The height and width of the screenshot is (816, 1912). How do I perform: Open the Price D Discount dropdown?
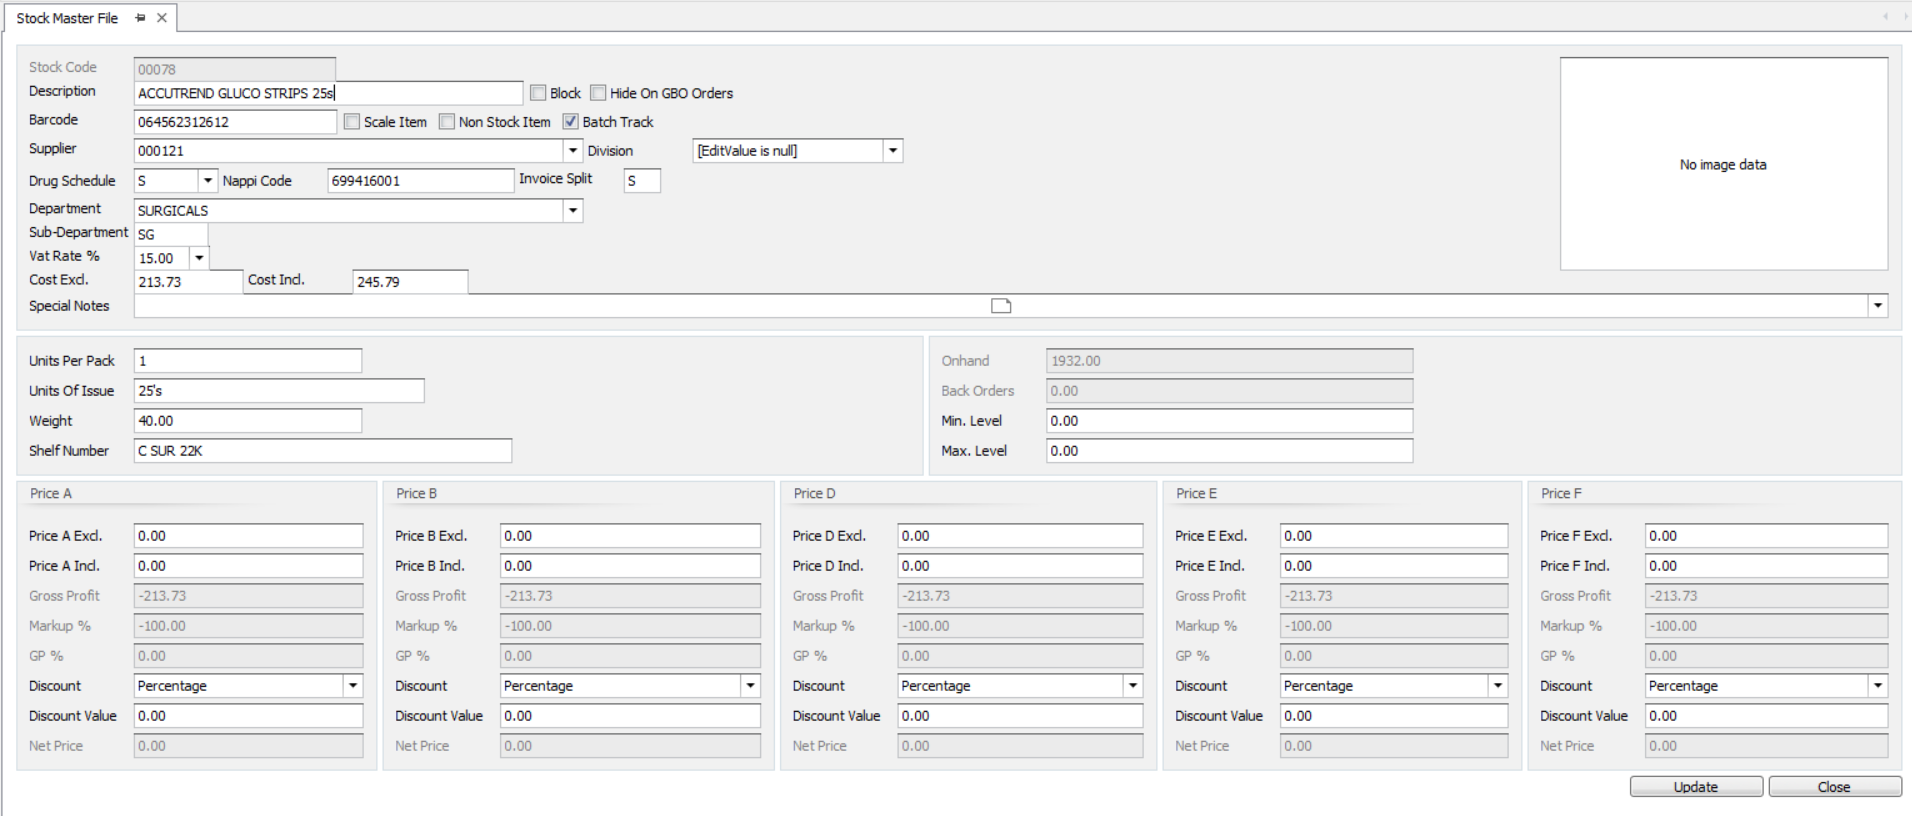coord(1133,686)
